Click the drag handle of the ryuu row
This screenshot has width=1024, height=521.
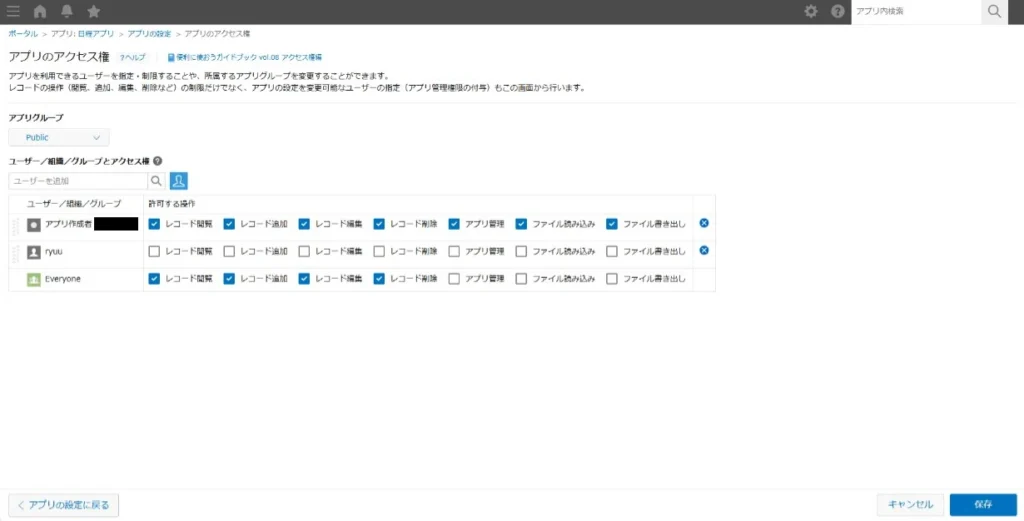click(16, 255)
